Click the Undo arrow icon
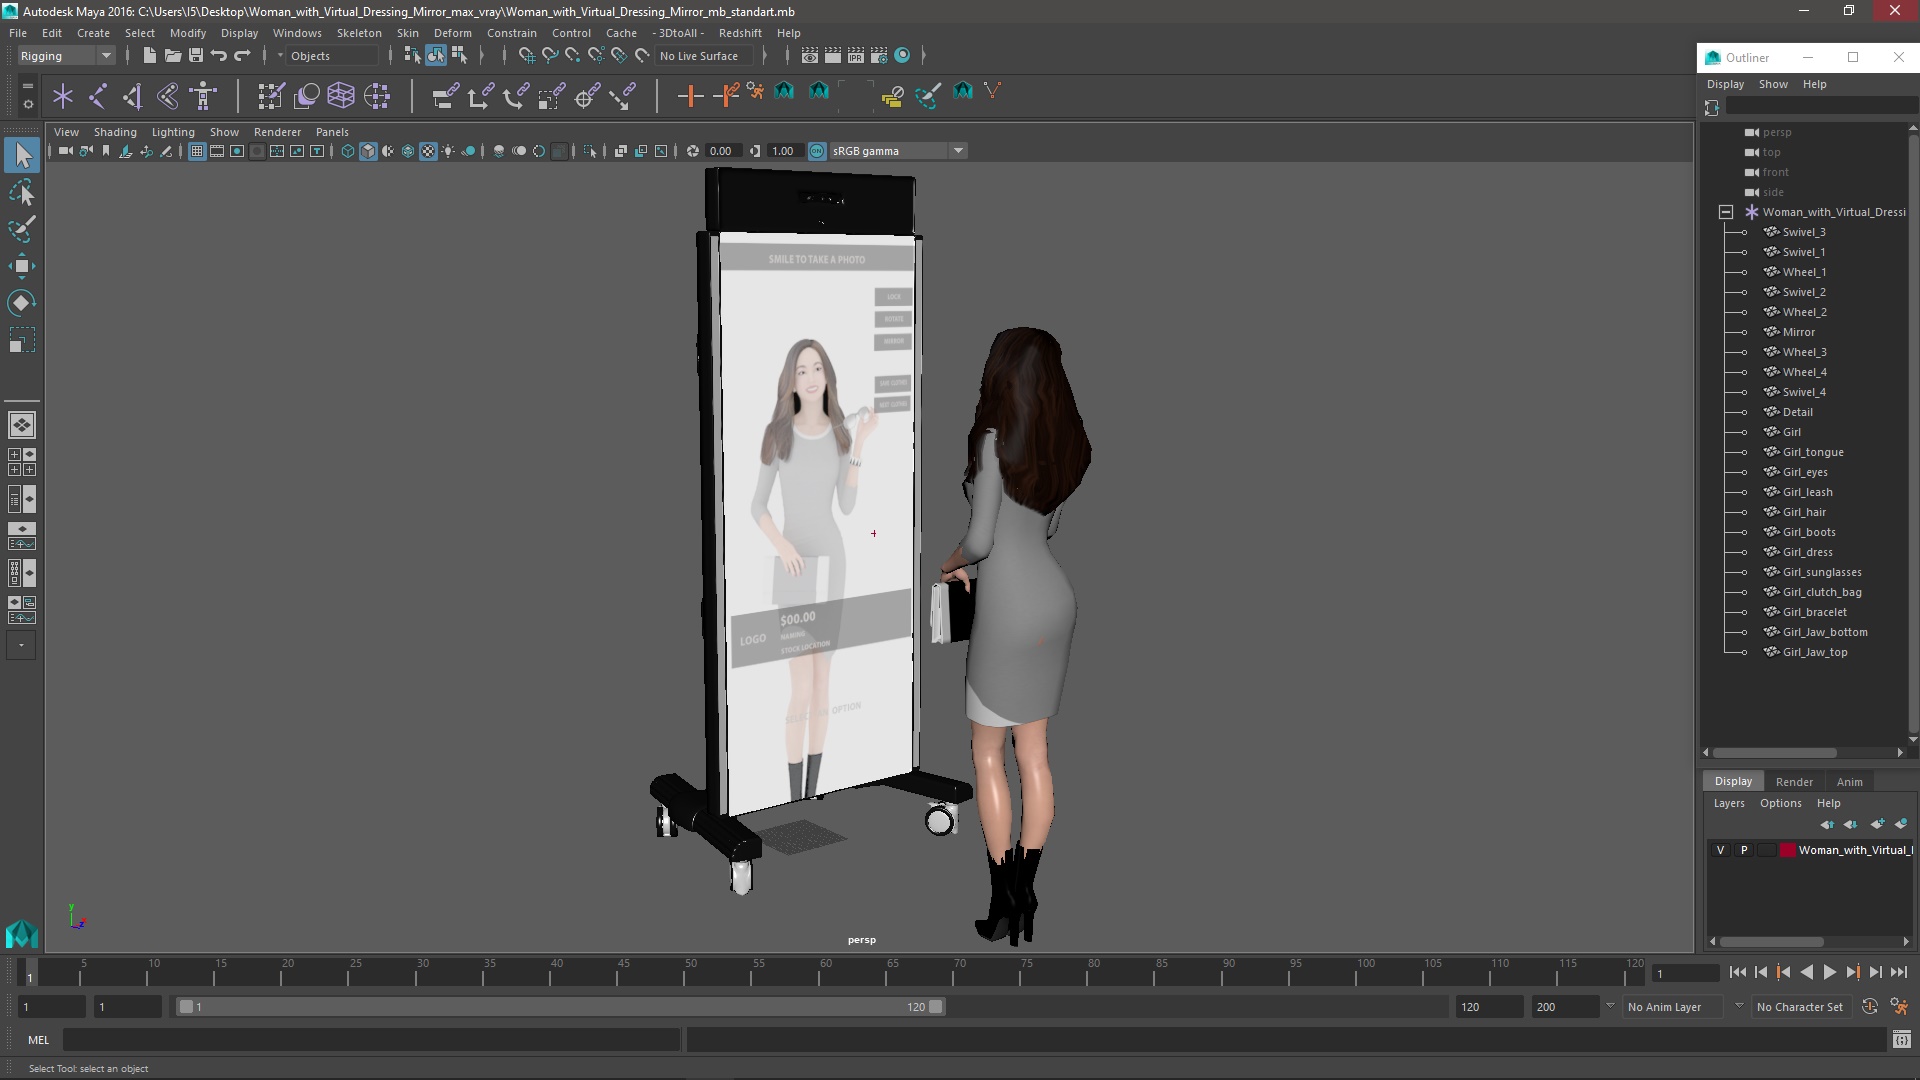 pos(218,56)
